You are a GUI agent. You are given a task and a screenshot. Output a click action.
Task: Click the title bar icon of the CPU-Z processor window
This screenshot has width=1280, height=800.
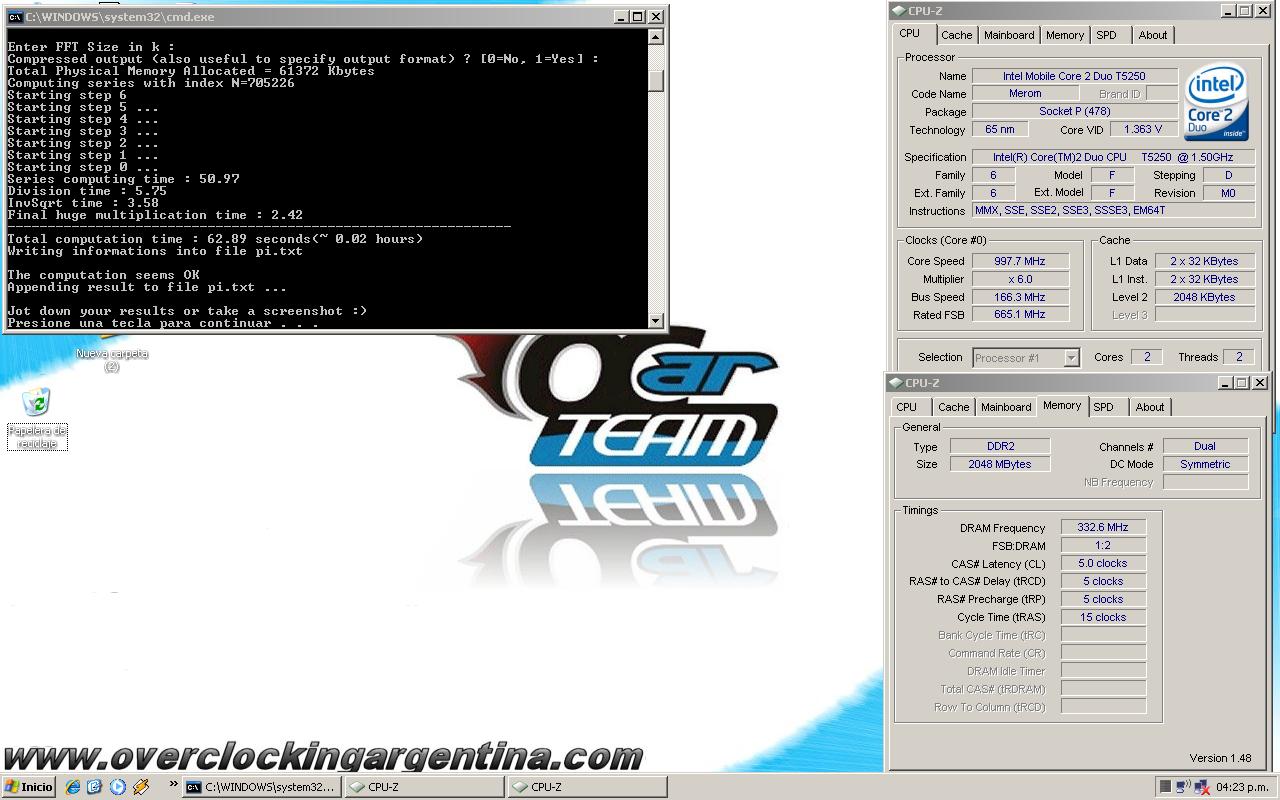(x=898, y=11)
